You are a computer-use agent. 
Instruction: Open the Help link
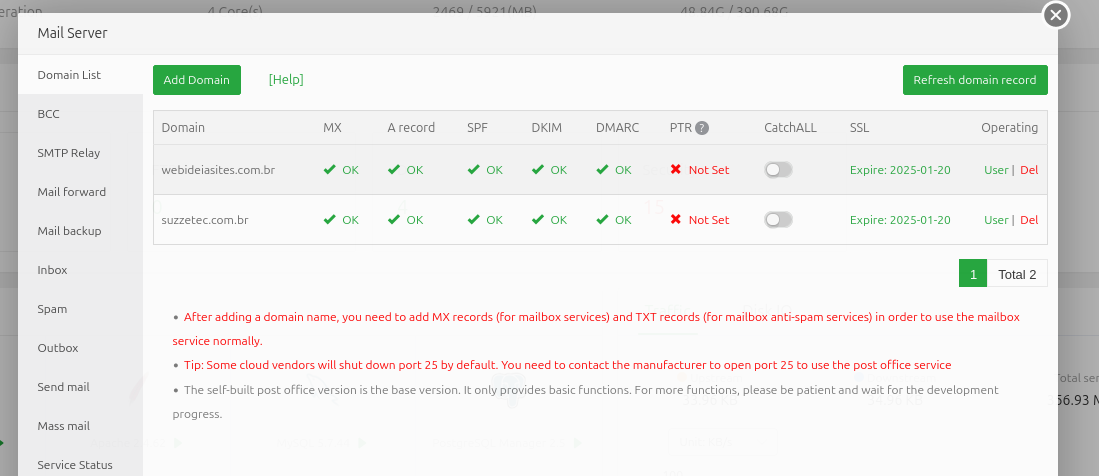coord(286,80)
